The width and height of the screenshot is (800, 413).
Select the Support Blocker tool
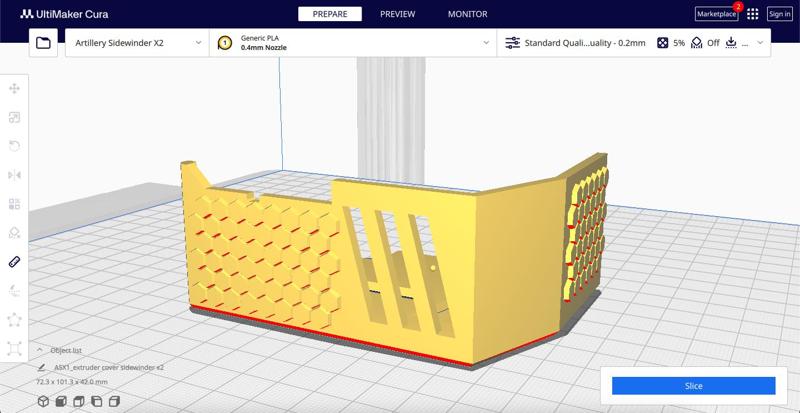[14, 233]
